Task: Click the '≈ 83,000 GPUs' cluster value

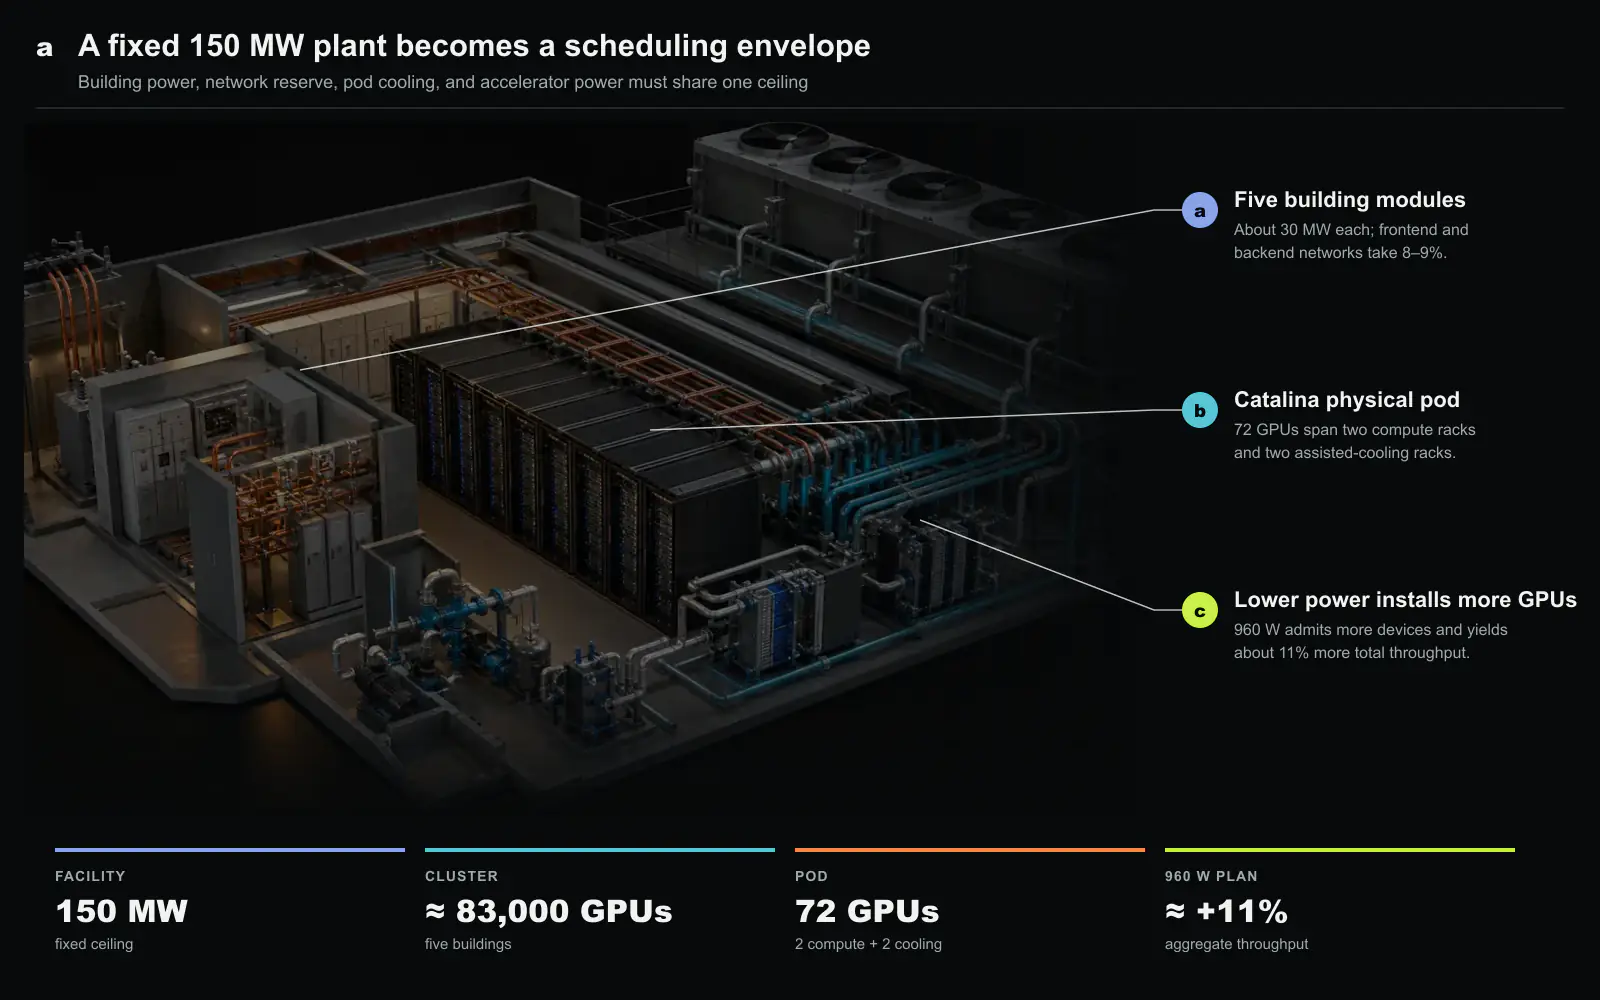Action: (x=548, y=911)
